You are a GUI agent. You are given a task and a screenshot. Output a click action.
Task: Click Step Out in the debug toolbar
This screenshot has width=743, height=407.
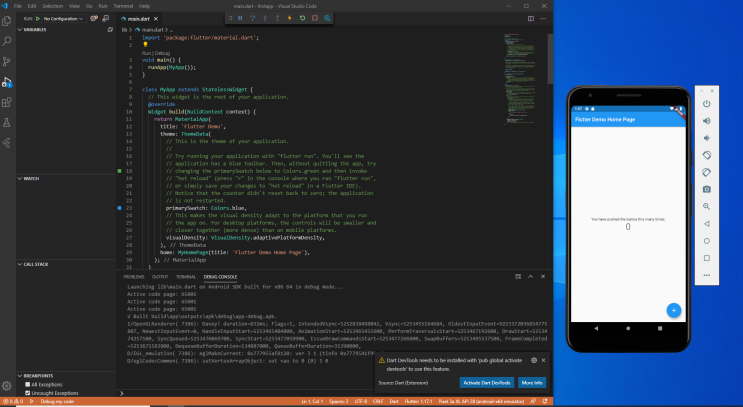coord(277,18)
